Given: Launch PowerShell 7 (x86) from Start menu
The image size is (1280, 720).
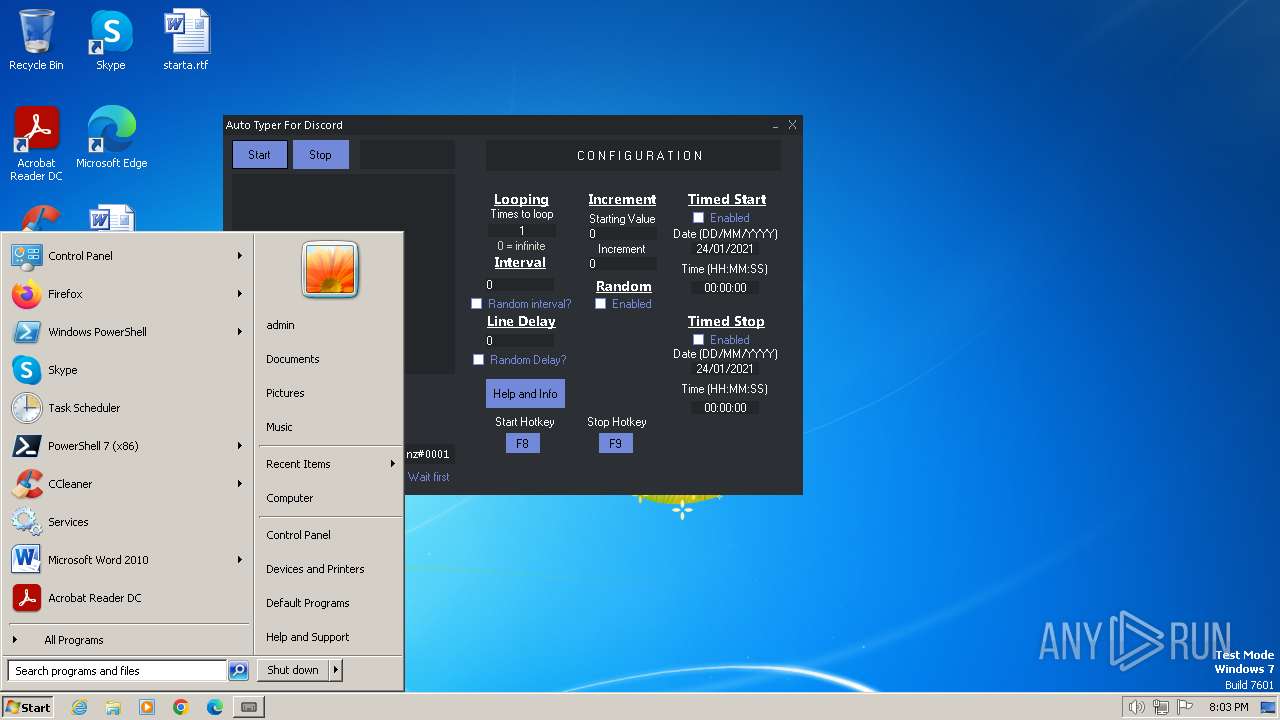Looking at the screenshot, I should click(127, 446).
